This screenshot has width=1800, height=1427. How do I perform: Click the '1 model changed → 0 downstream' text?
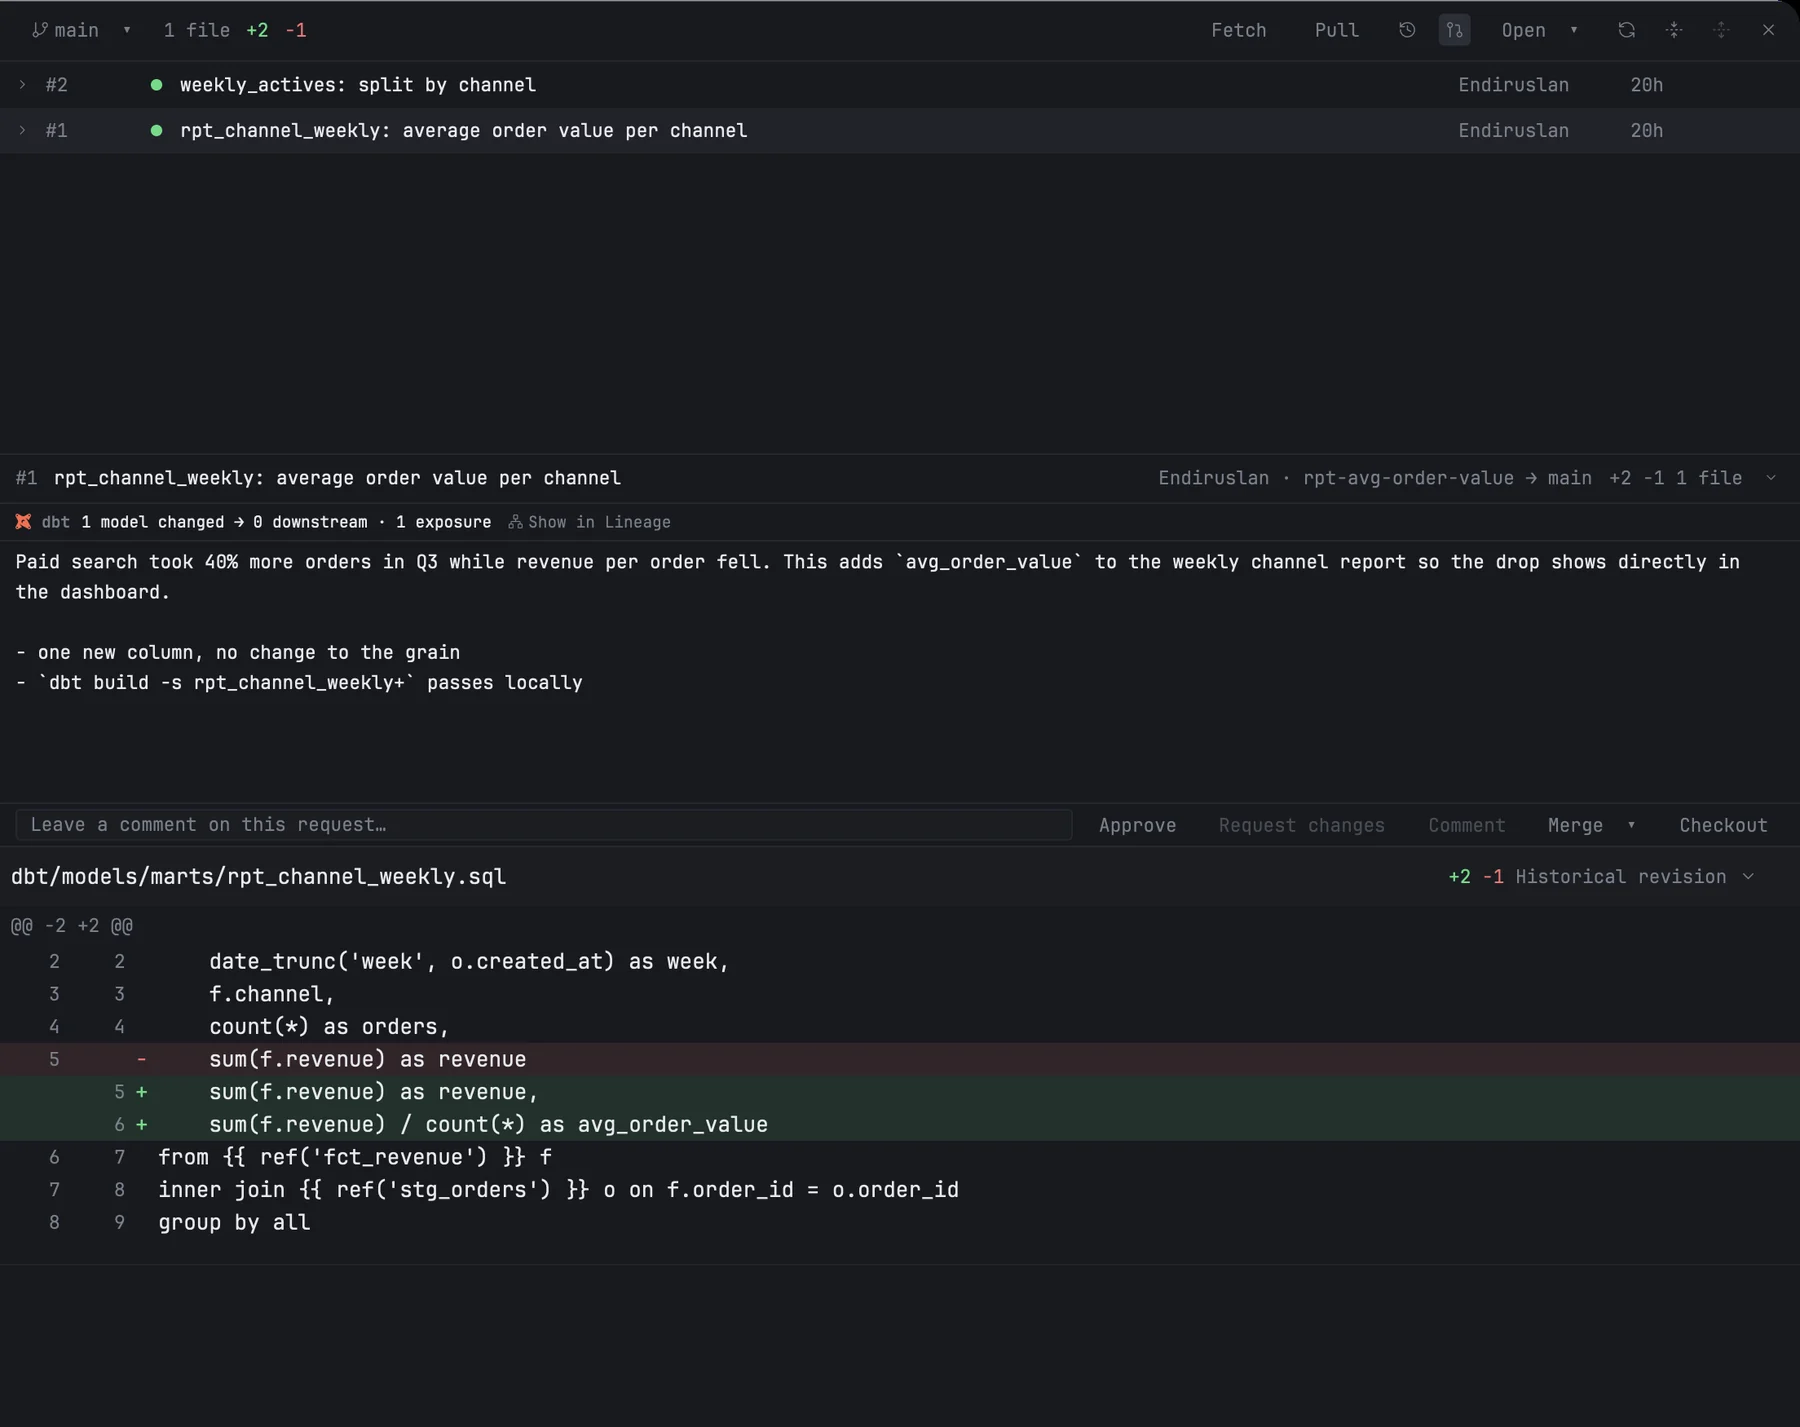[x=222, y=522]
